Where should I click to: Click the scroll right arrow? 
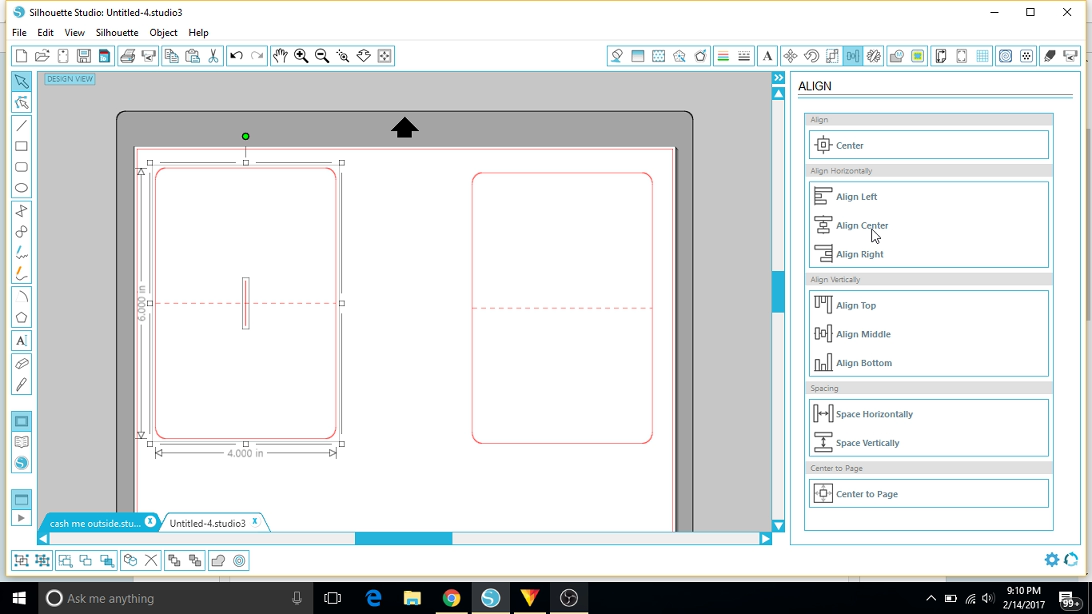pyautogui.click(x=765, y=538)
